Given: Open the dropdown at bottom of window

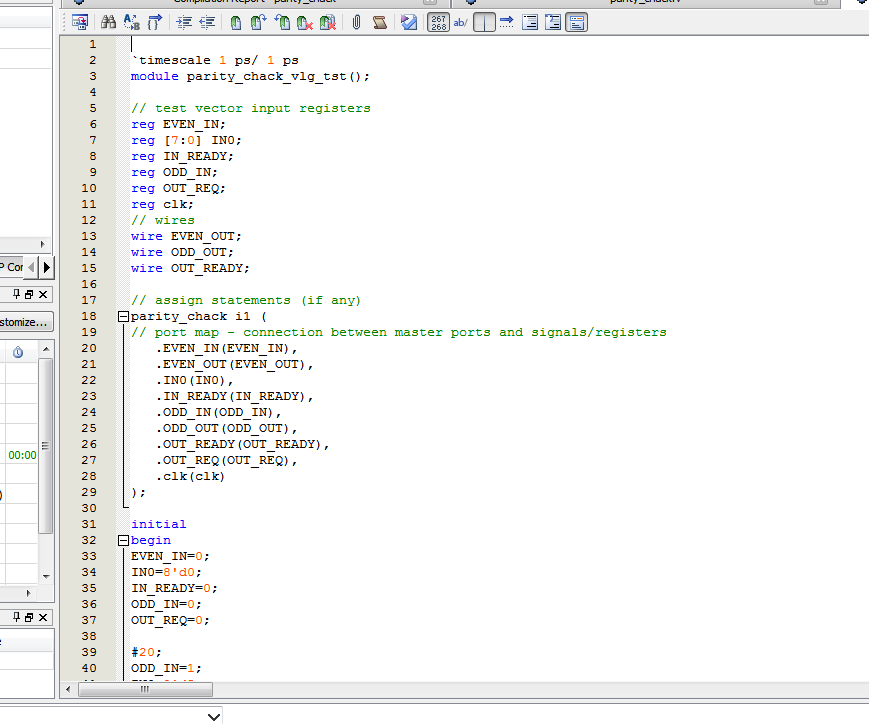Looking at the screenshot, I should click(213, 716).
